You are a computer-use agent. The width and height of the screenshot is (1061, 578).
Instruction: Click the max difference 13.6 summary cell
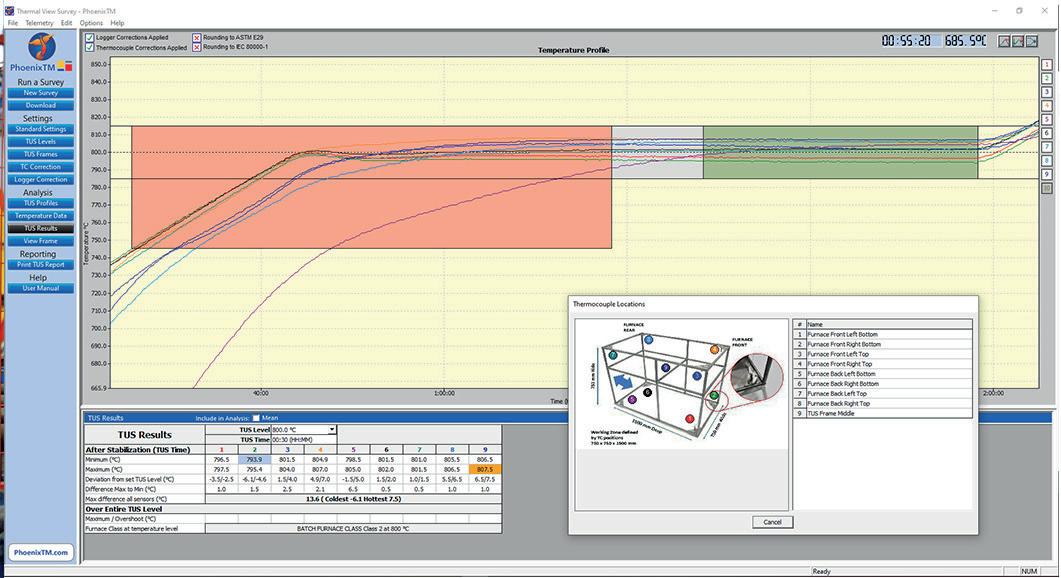(353, 499)
